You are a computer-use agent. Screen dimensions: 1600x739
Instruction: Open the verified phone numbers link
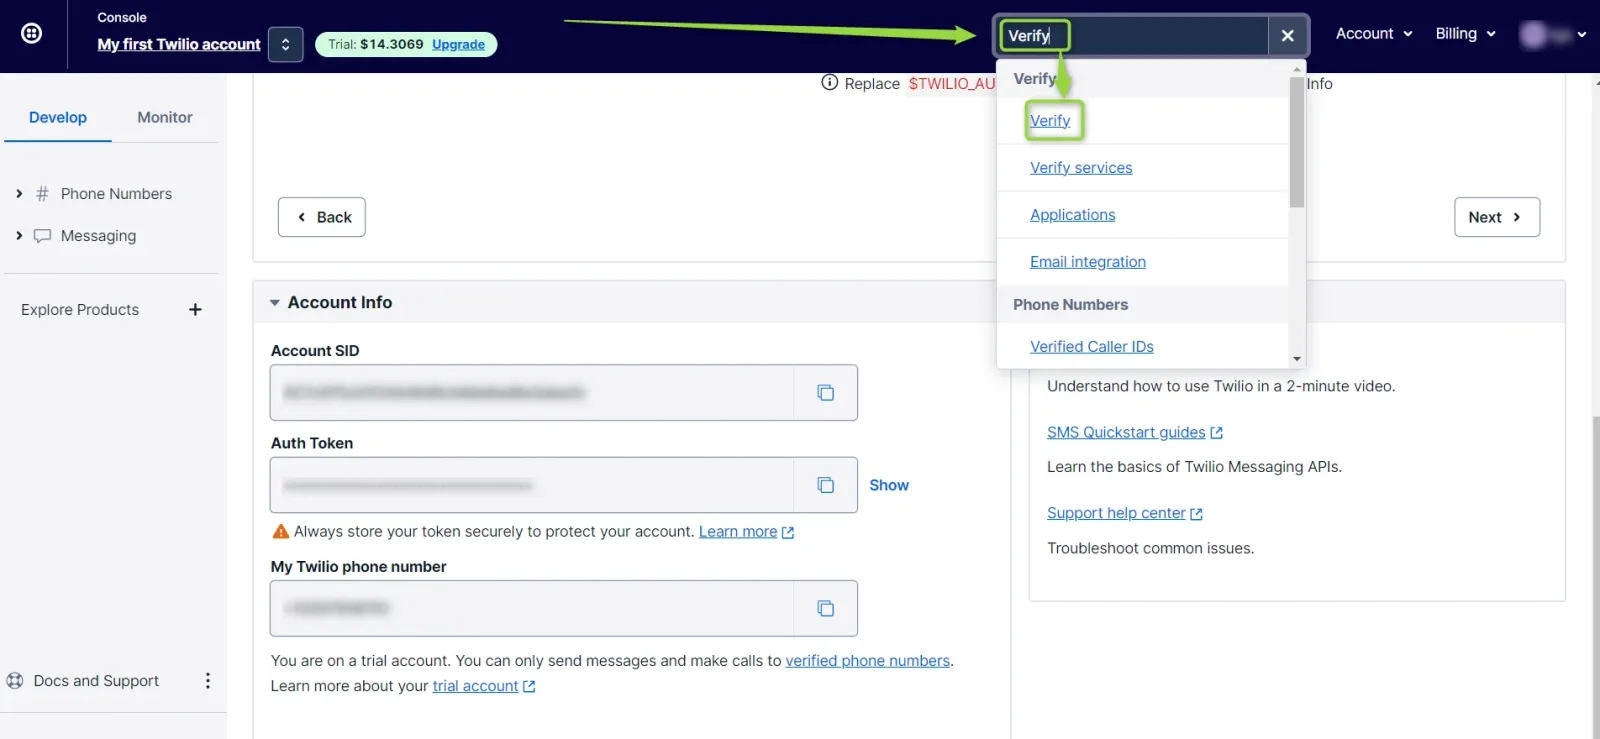[x=868, y=661]
